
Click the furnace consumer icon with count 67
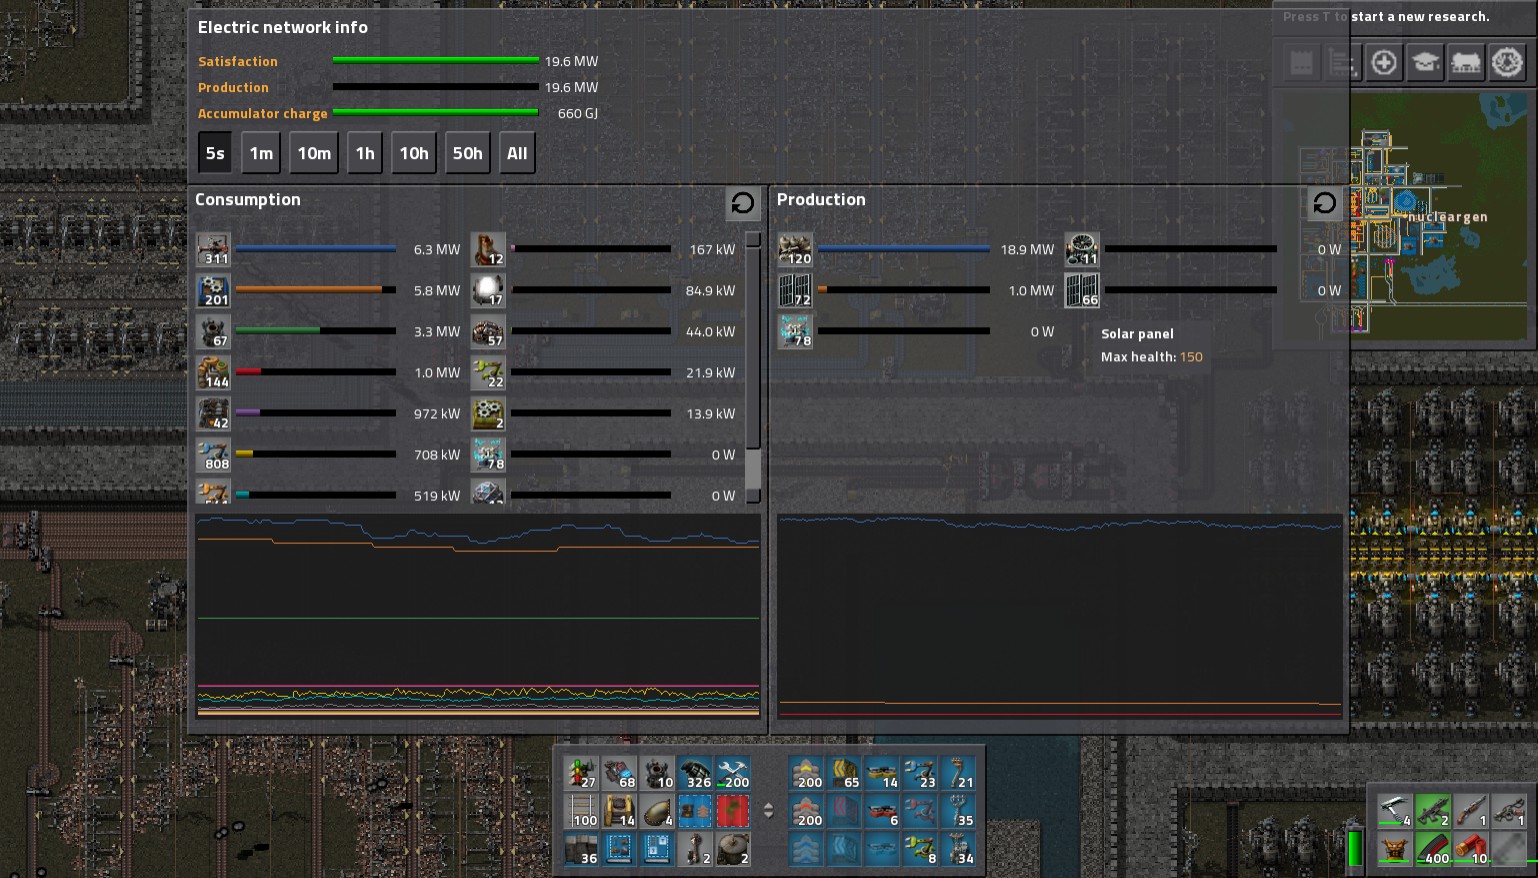pos(213,331)
